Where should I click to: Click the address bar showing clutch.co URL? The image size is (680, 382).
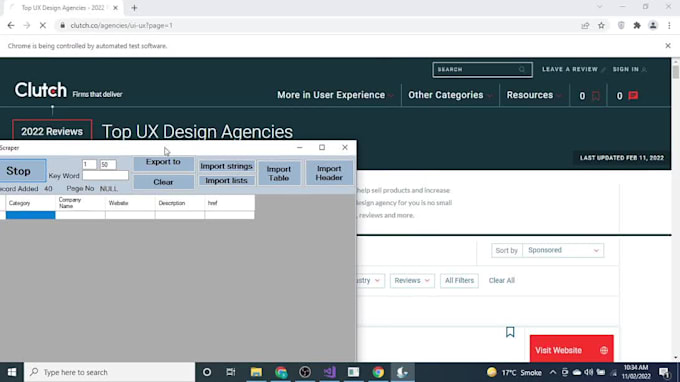(317, 26)
